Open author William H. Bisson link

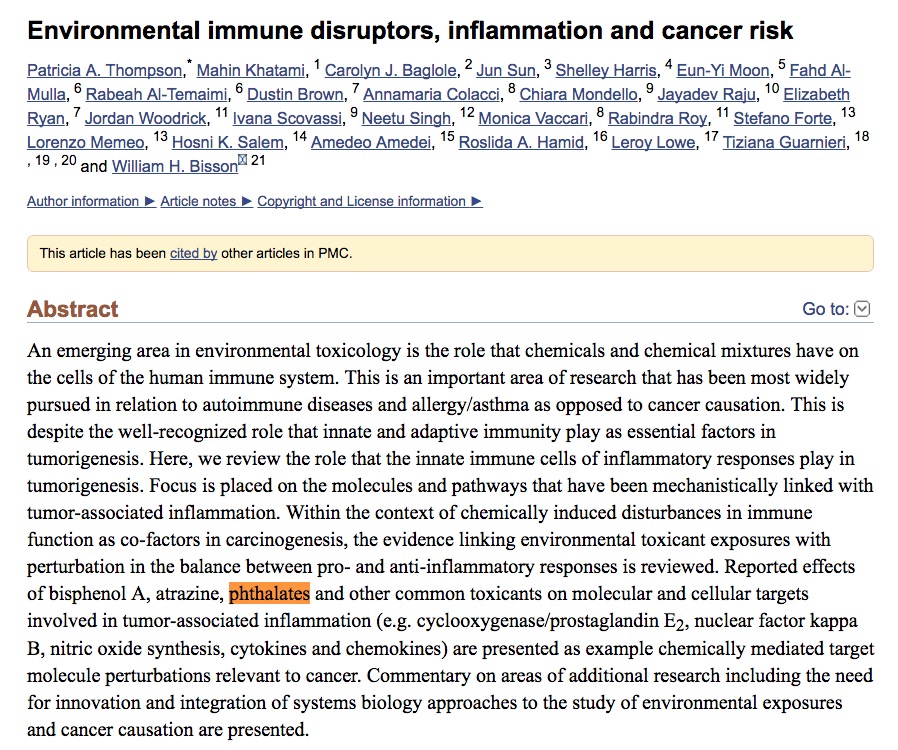point(175,166)
